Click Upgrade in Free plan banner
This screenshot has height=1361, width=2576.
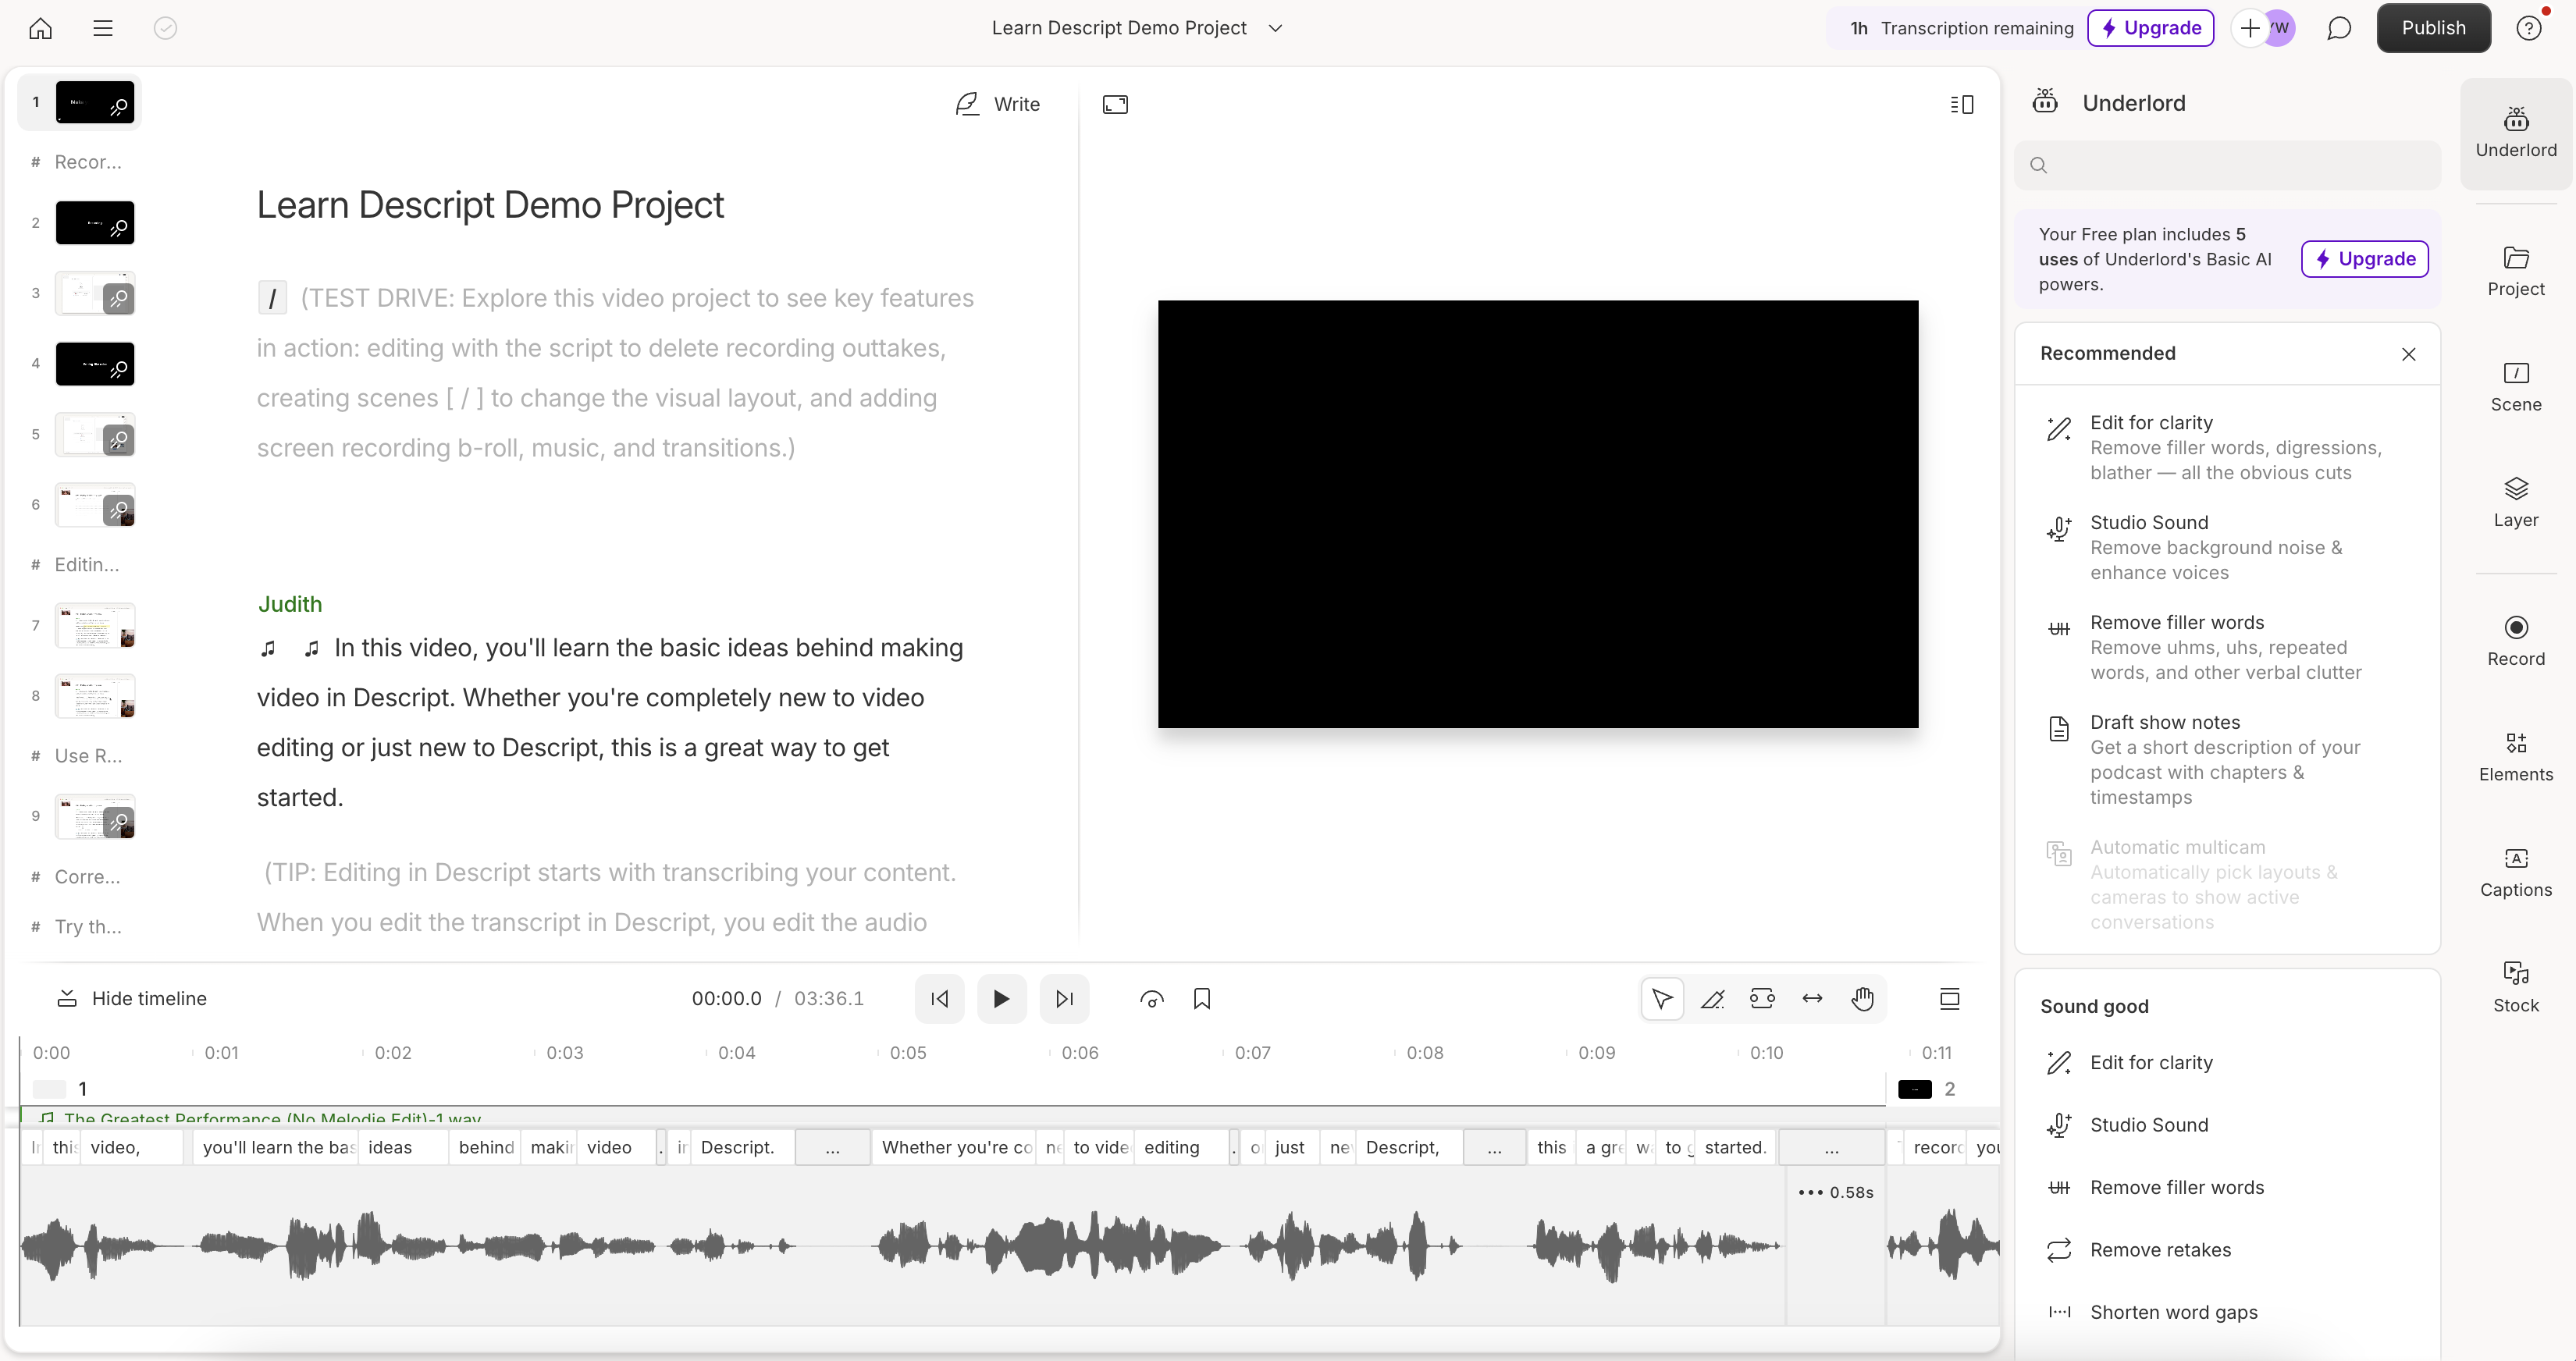tap(2364, 259)
